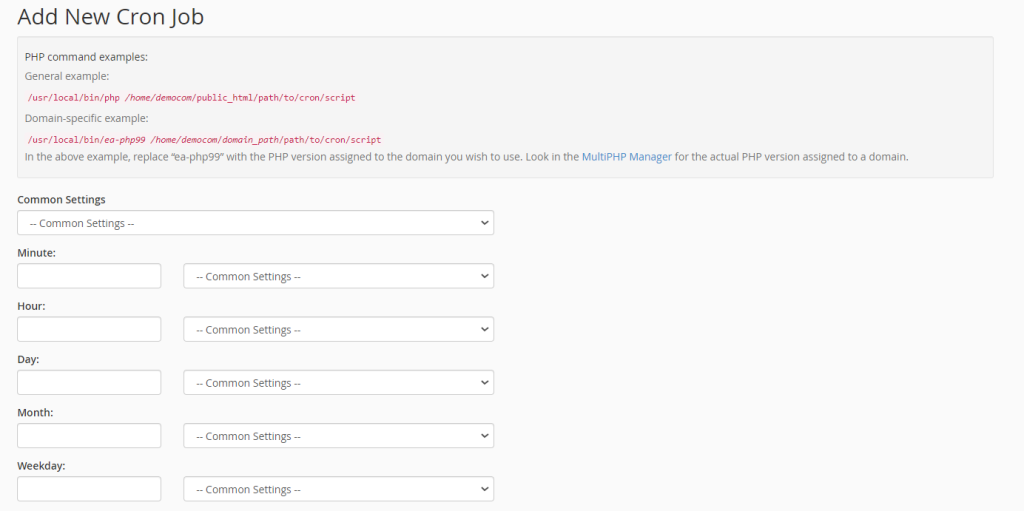Open the Hour row Common Settings dropdown
The image size is (1024, 511).
(338, 330)
